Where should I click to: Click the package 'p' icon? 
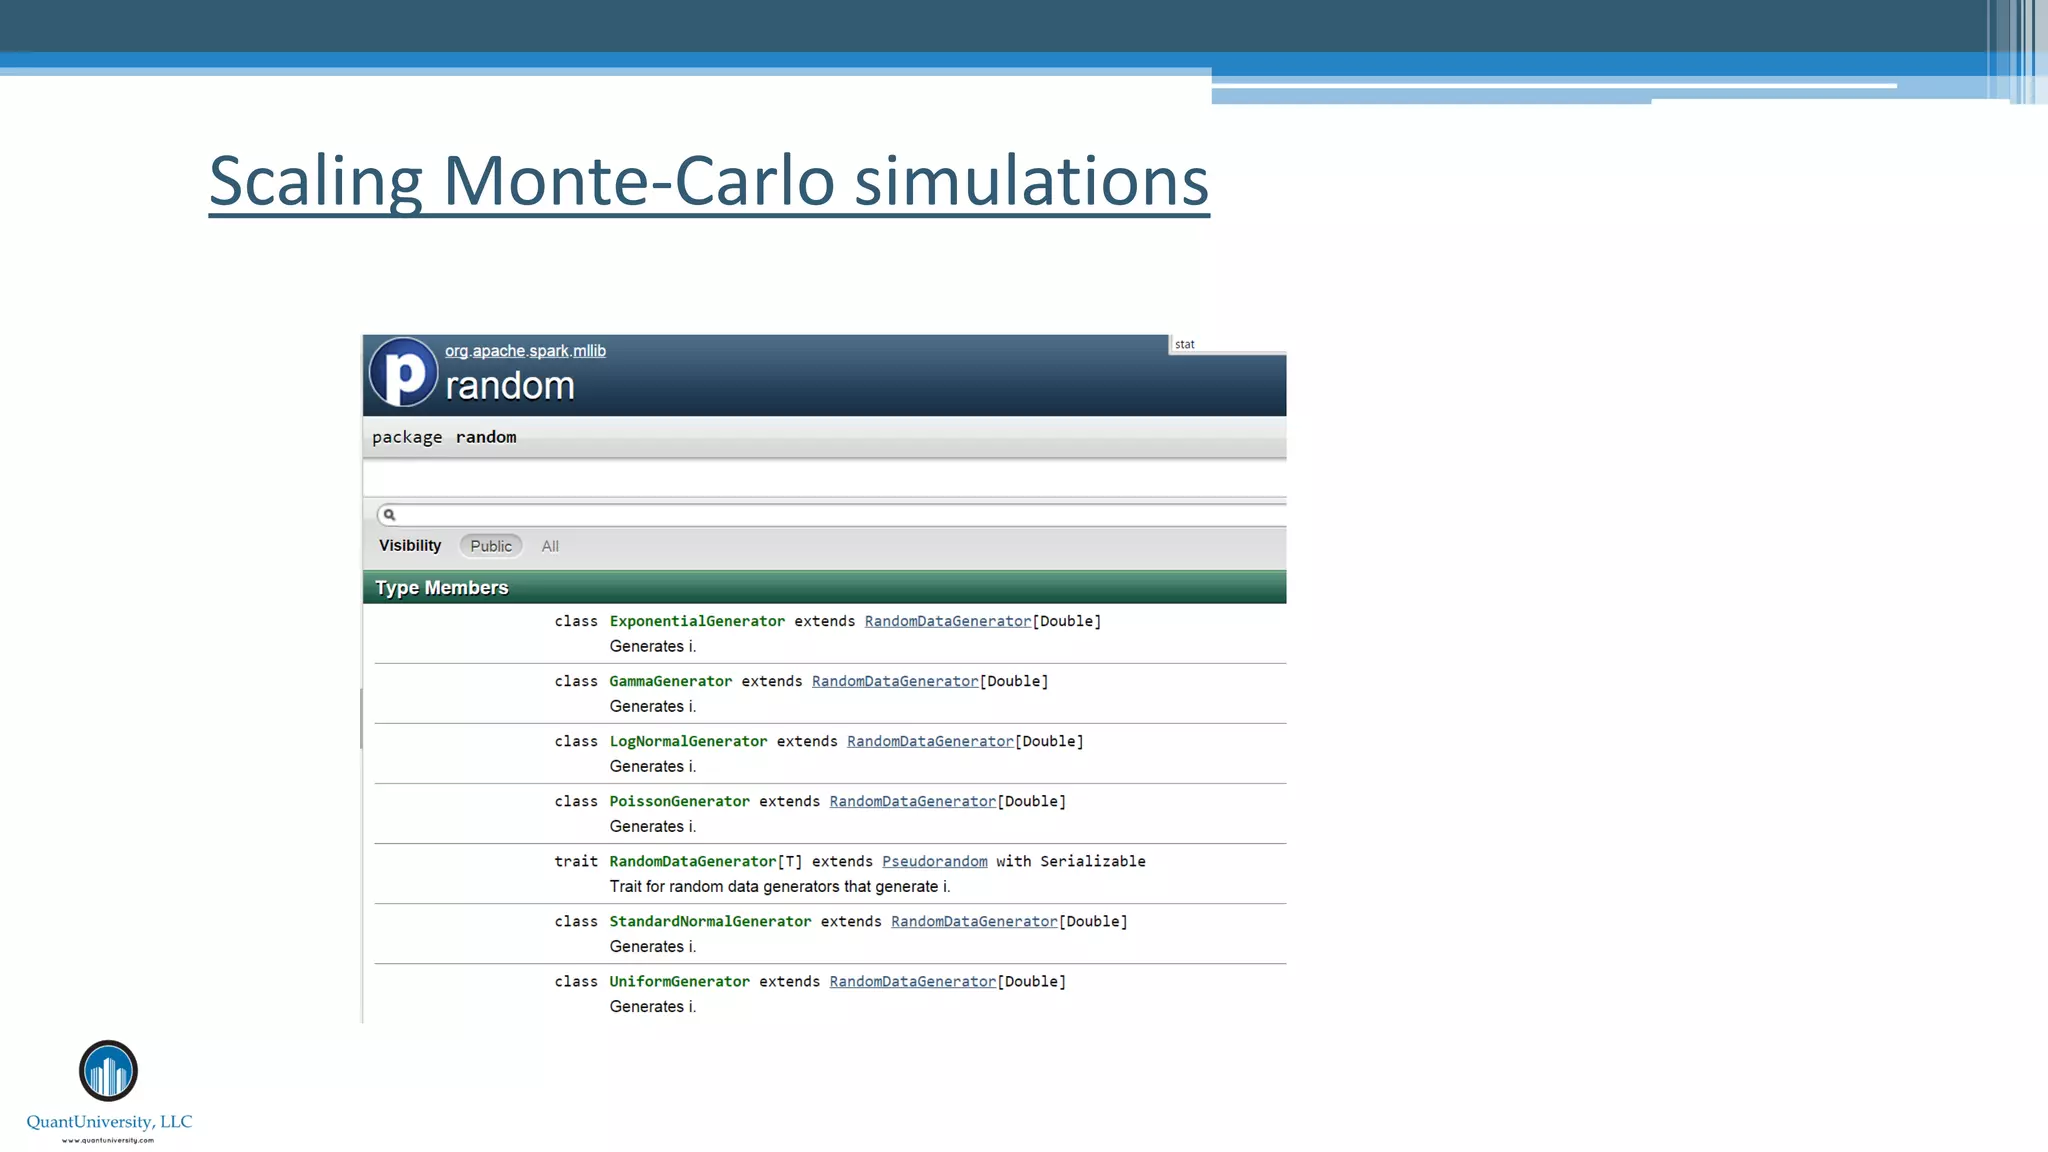404,372
